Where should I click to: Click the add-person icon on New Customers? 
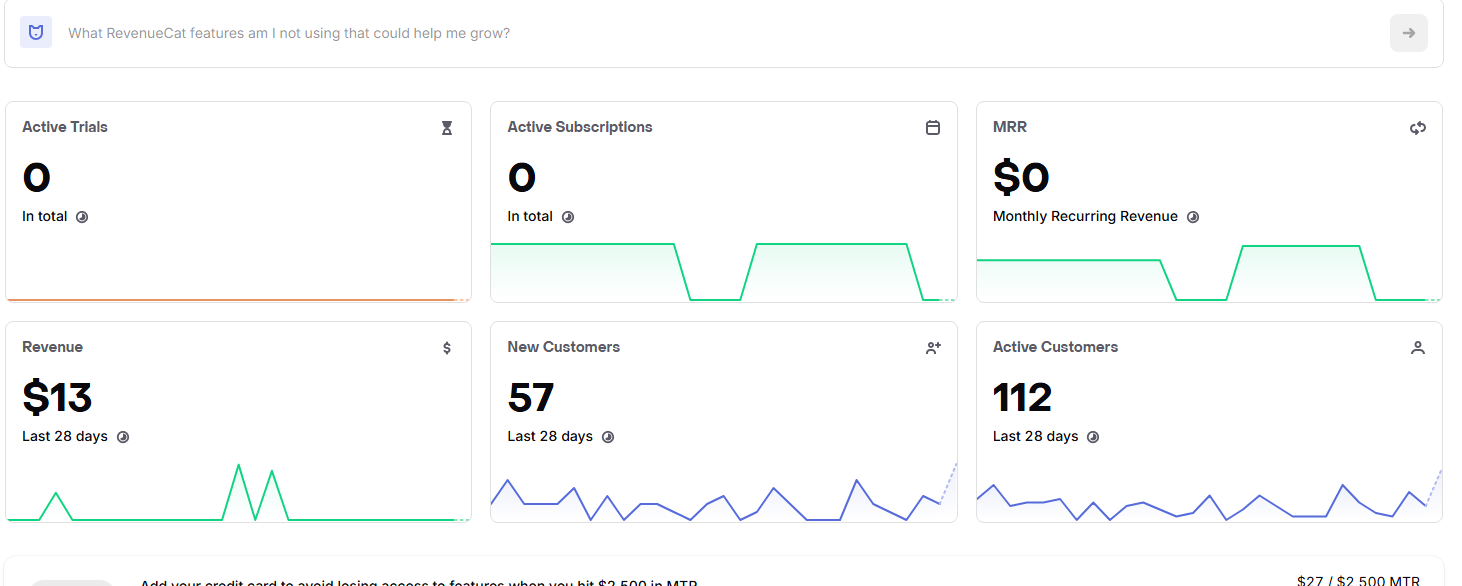[933, 348]
